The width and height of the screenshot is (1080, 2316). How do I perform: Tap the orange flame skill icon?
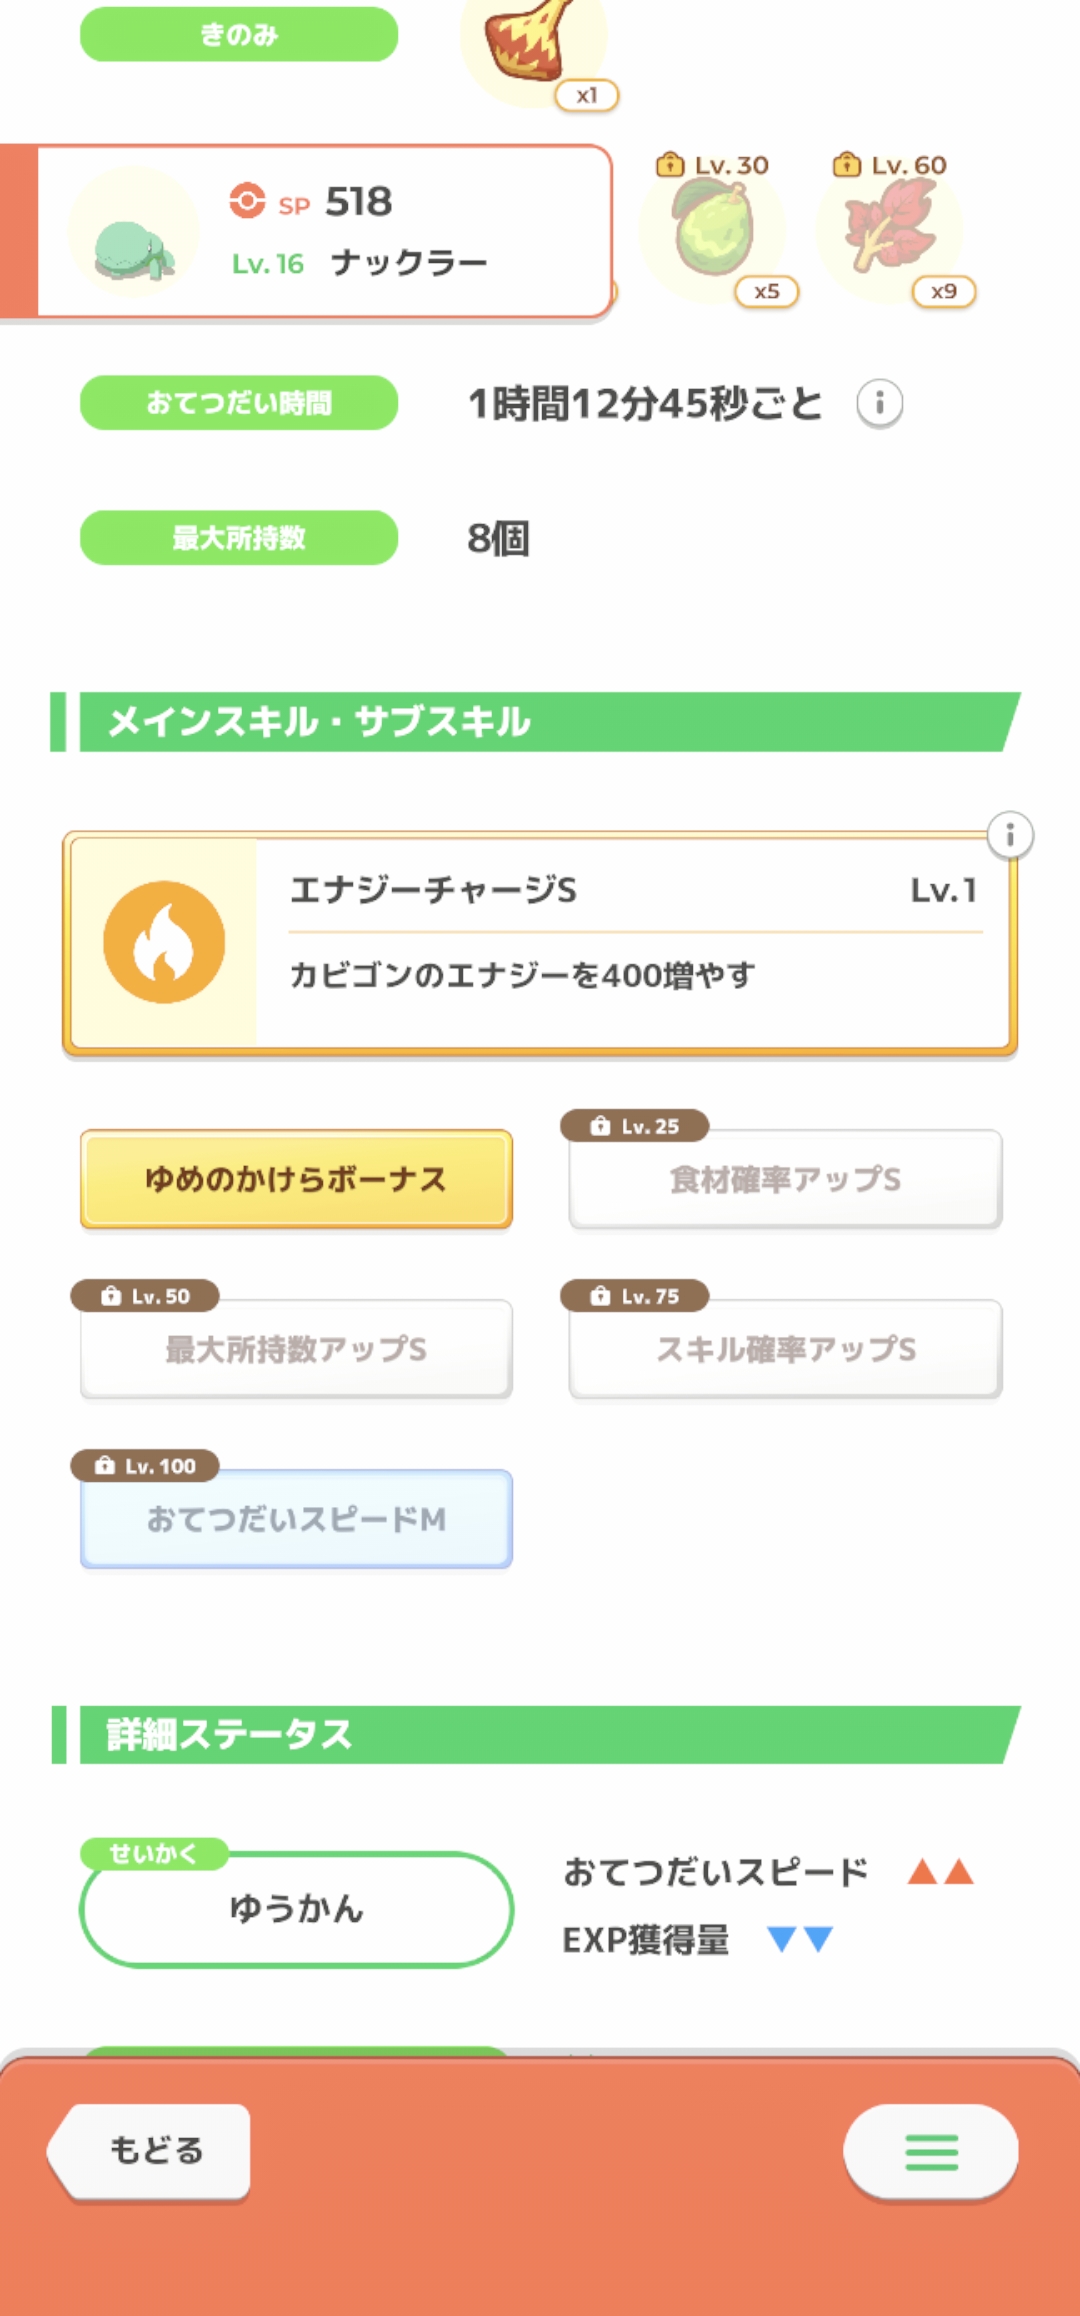[164, 942]
